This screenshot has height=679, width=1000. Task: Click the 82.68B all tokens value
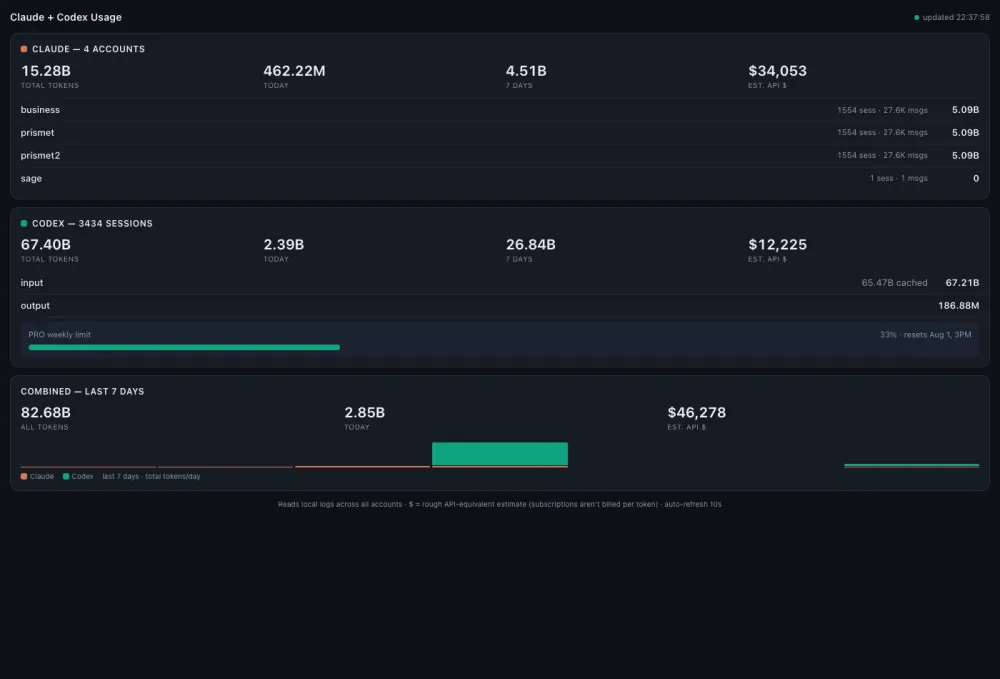[x=46, y=413]
